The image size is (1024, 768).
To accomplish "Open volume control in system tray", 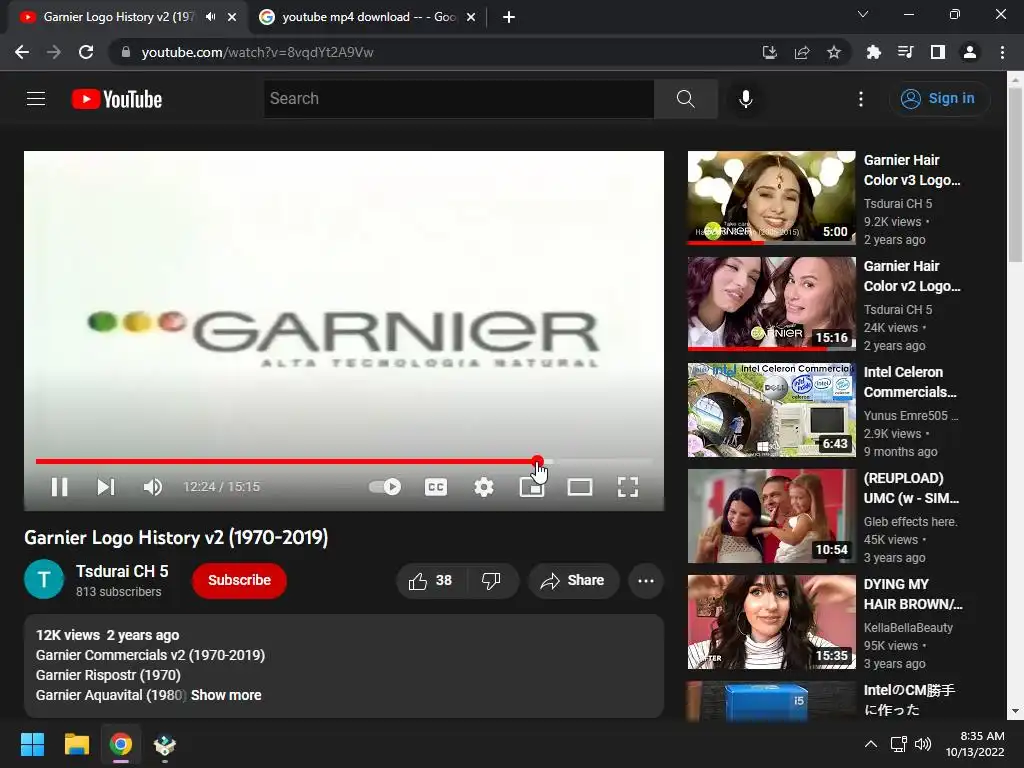I will [923, 744].
